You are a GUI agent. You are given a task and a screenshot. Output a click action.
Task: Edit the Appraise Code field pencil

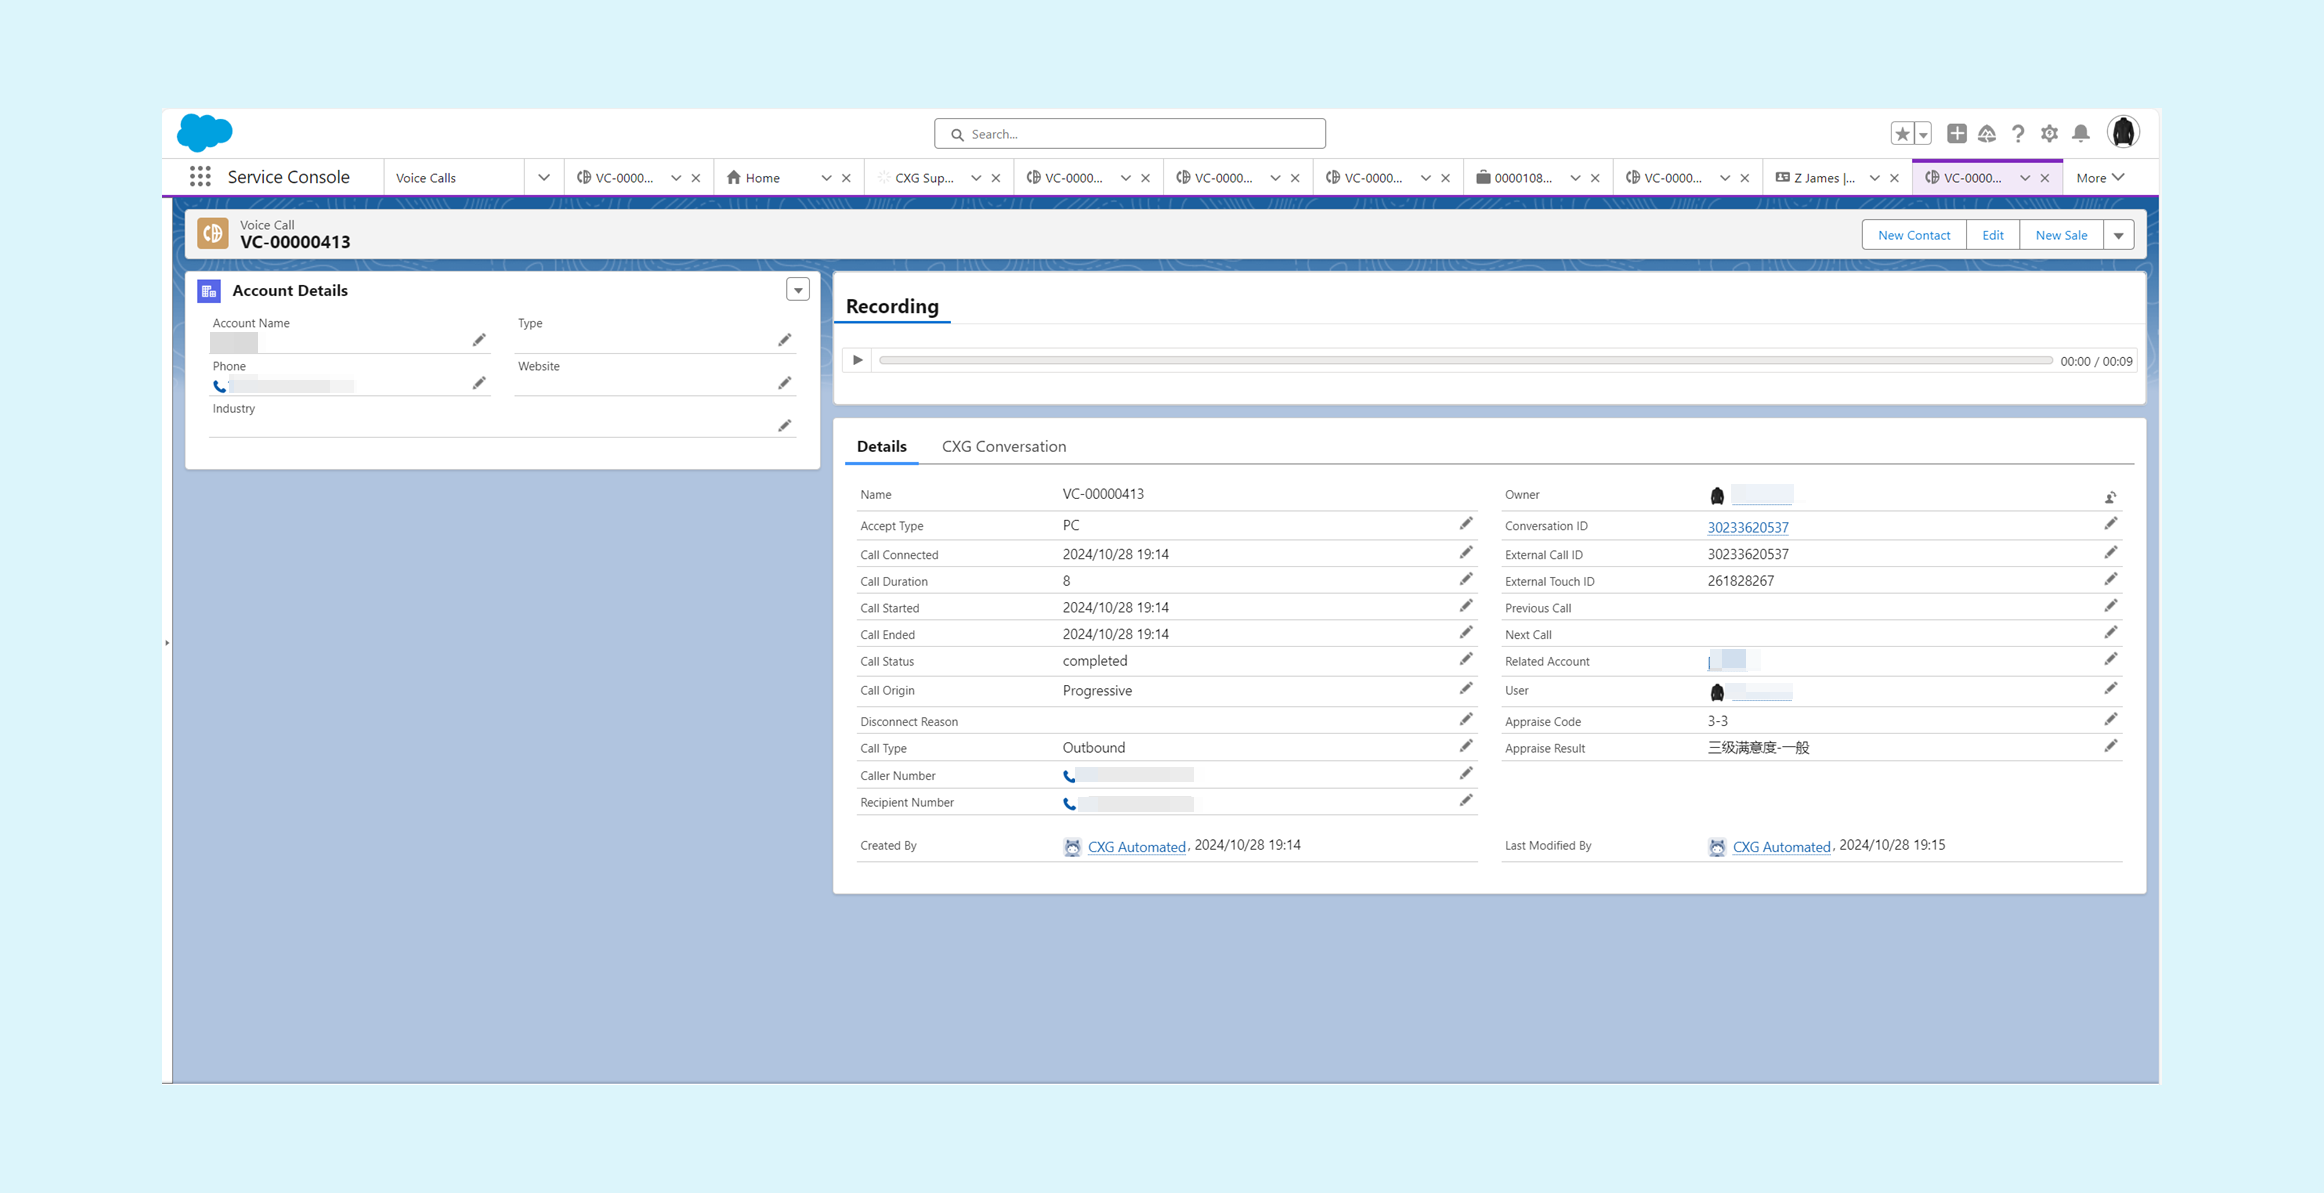2110,719
